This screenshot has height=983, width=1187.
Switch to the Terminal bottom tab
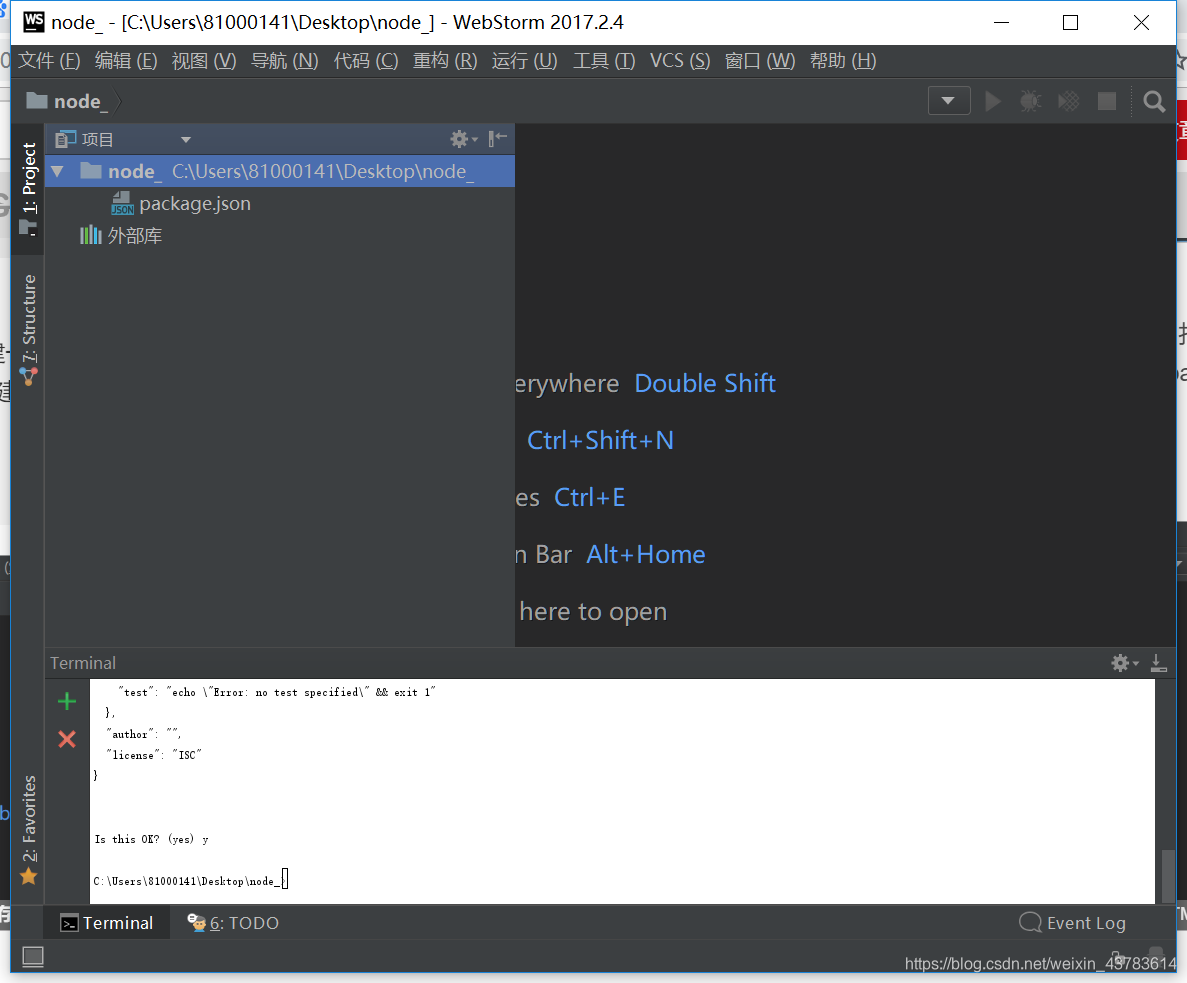click(x=107, y=923)
